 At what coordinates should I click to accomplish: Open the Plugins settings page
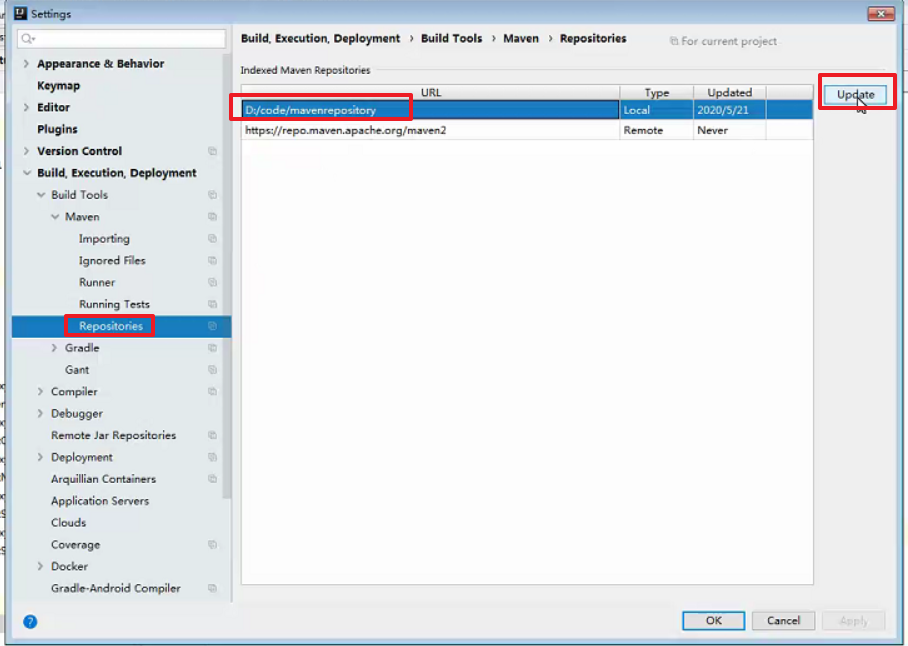[57, 129]
